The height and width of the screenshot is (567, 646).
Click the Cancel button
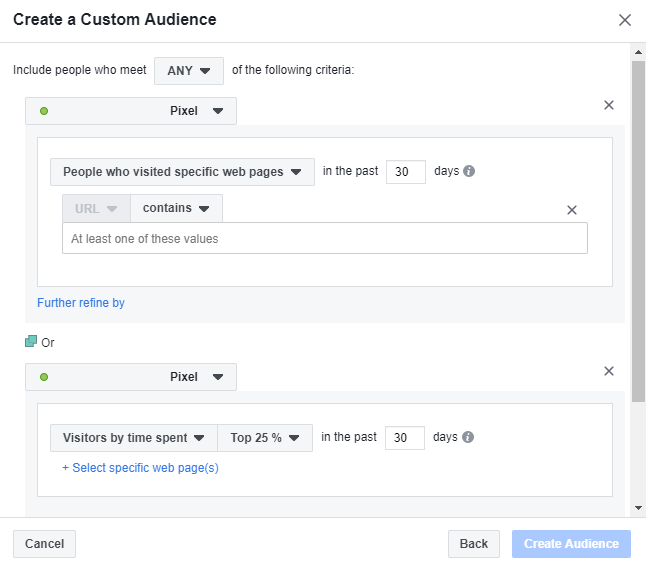(44, 544)
